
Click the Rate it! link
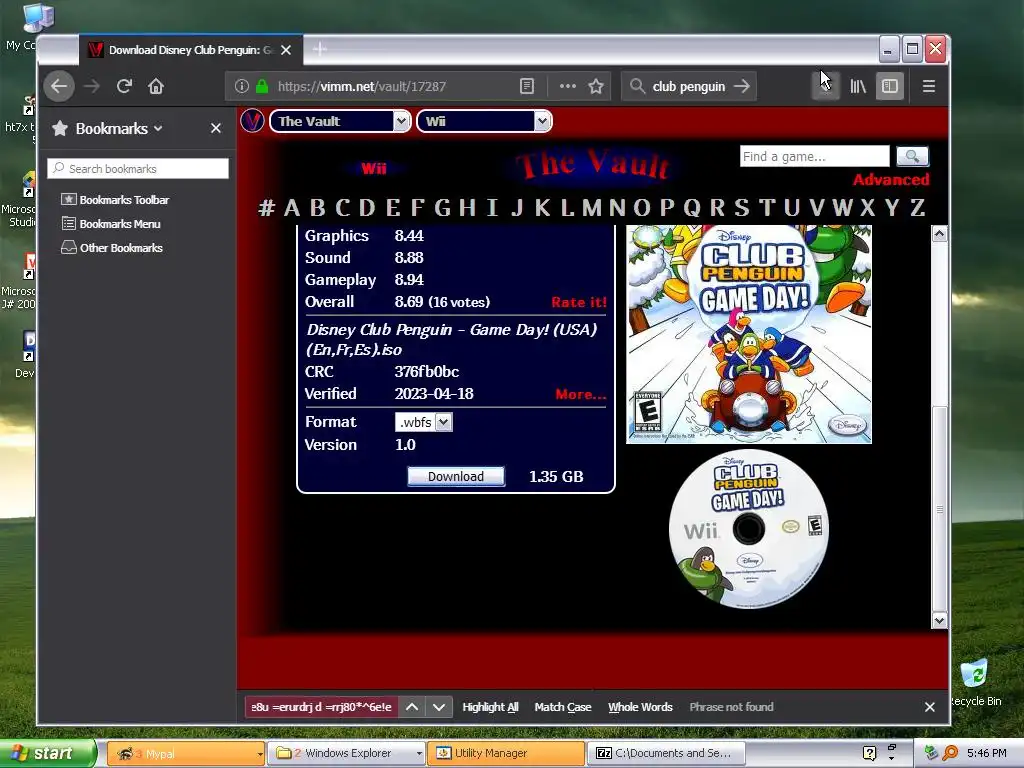point(579,302)
